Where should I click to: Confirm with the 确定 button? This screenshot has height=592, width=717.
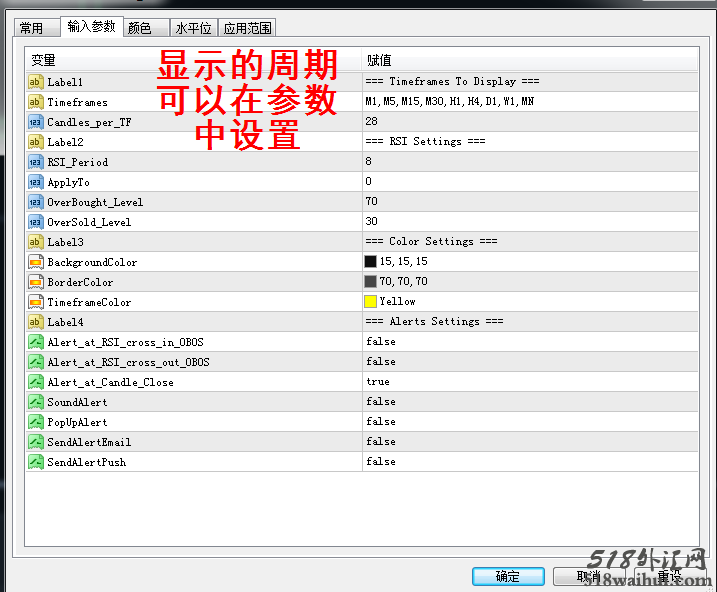[x=508, y=576]
